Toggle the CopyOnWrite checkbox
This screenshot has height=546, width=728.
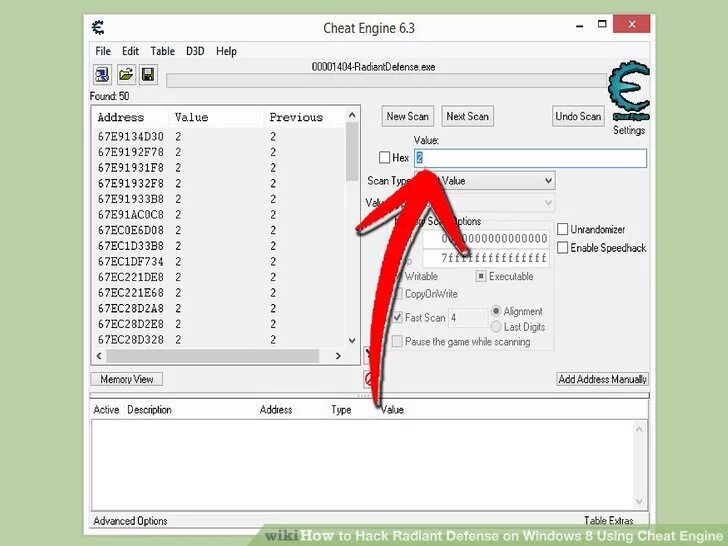[x=397, y=294]
